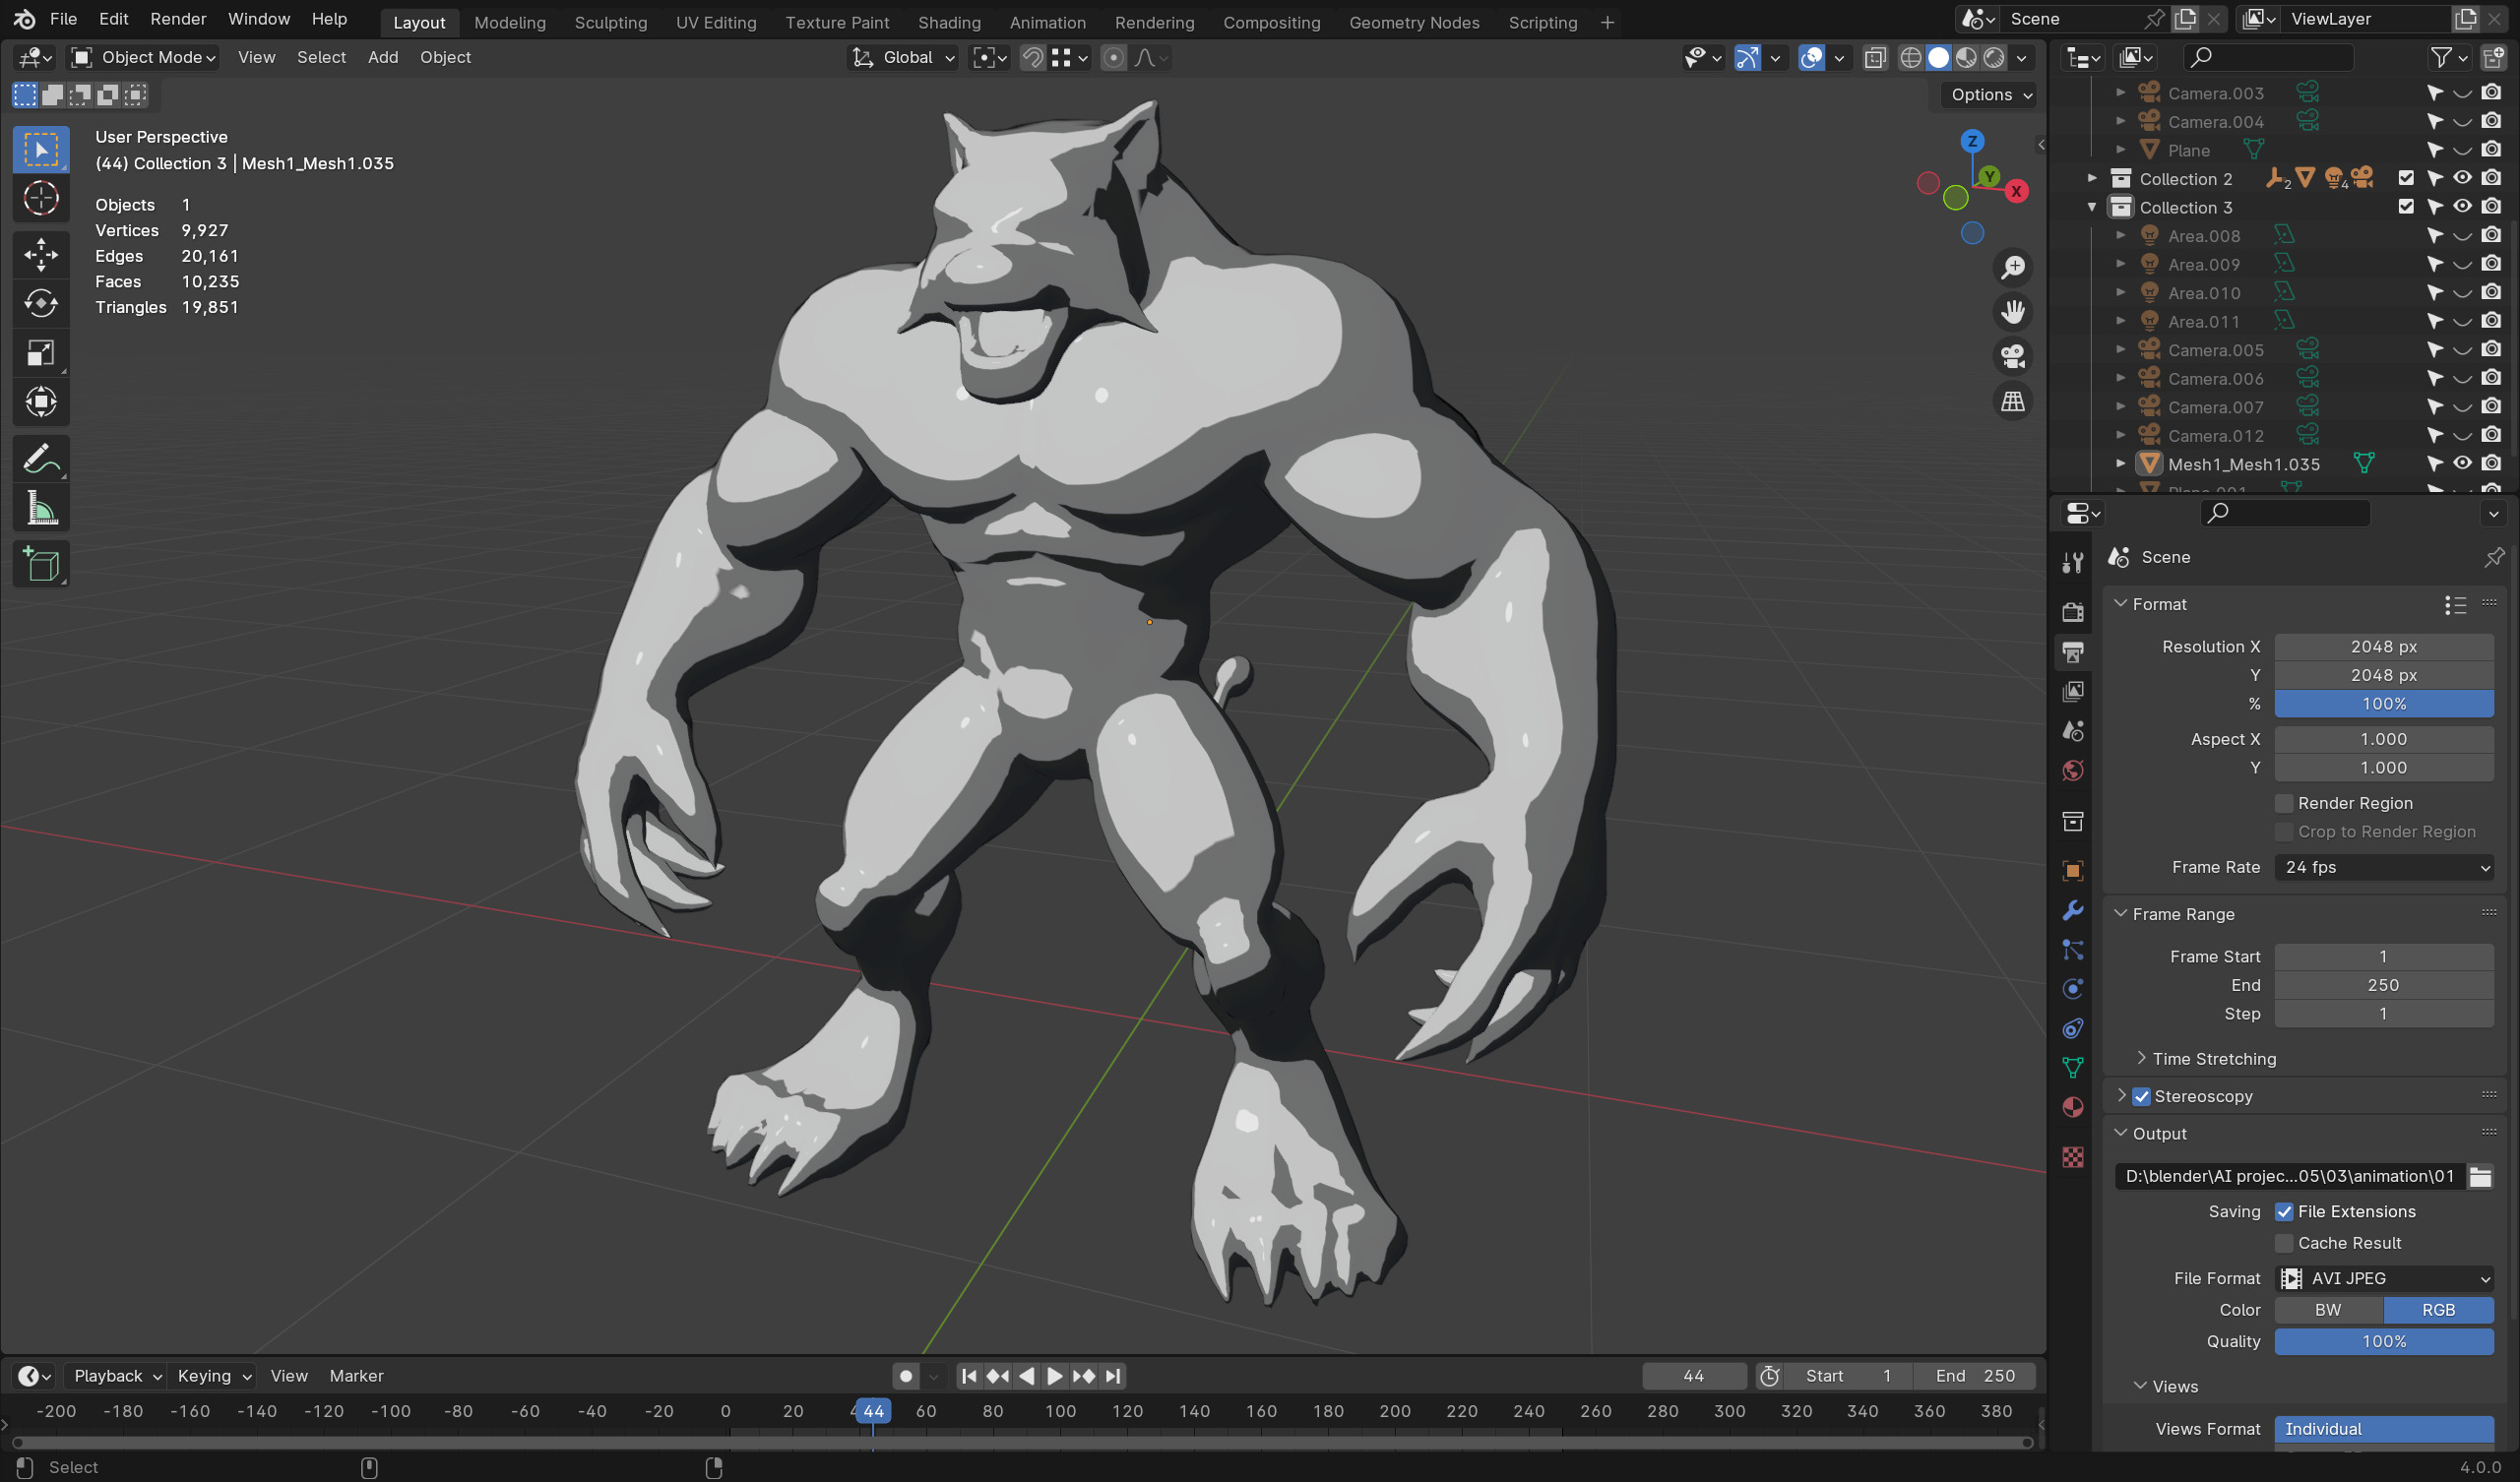Switch to the Shading workspace tab
The image size is (2520, 1482).
tap(949, 22)
